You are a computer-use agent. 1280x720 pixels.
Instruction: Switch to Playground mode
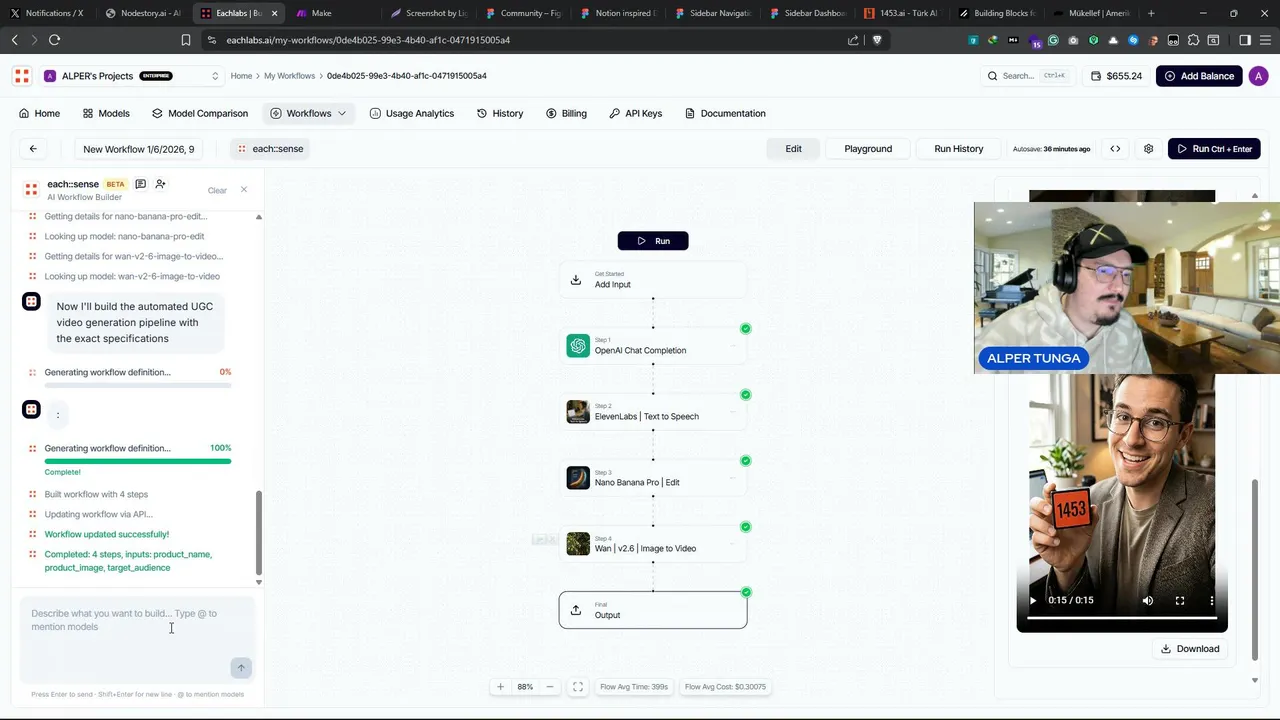868,149
